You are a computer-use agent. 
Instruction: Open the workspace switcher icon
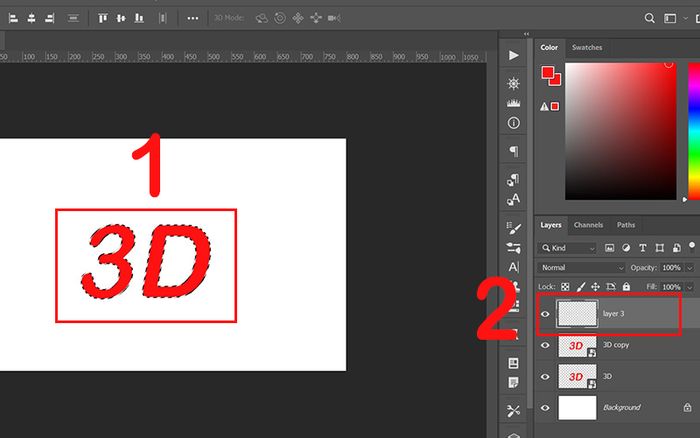point(670,18)
